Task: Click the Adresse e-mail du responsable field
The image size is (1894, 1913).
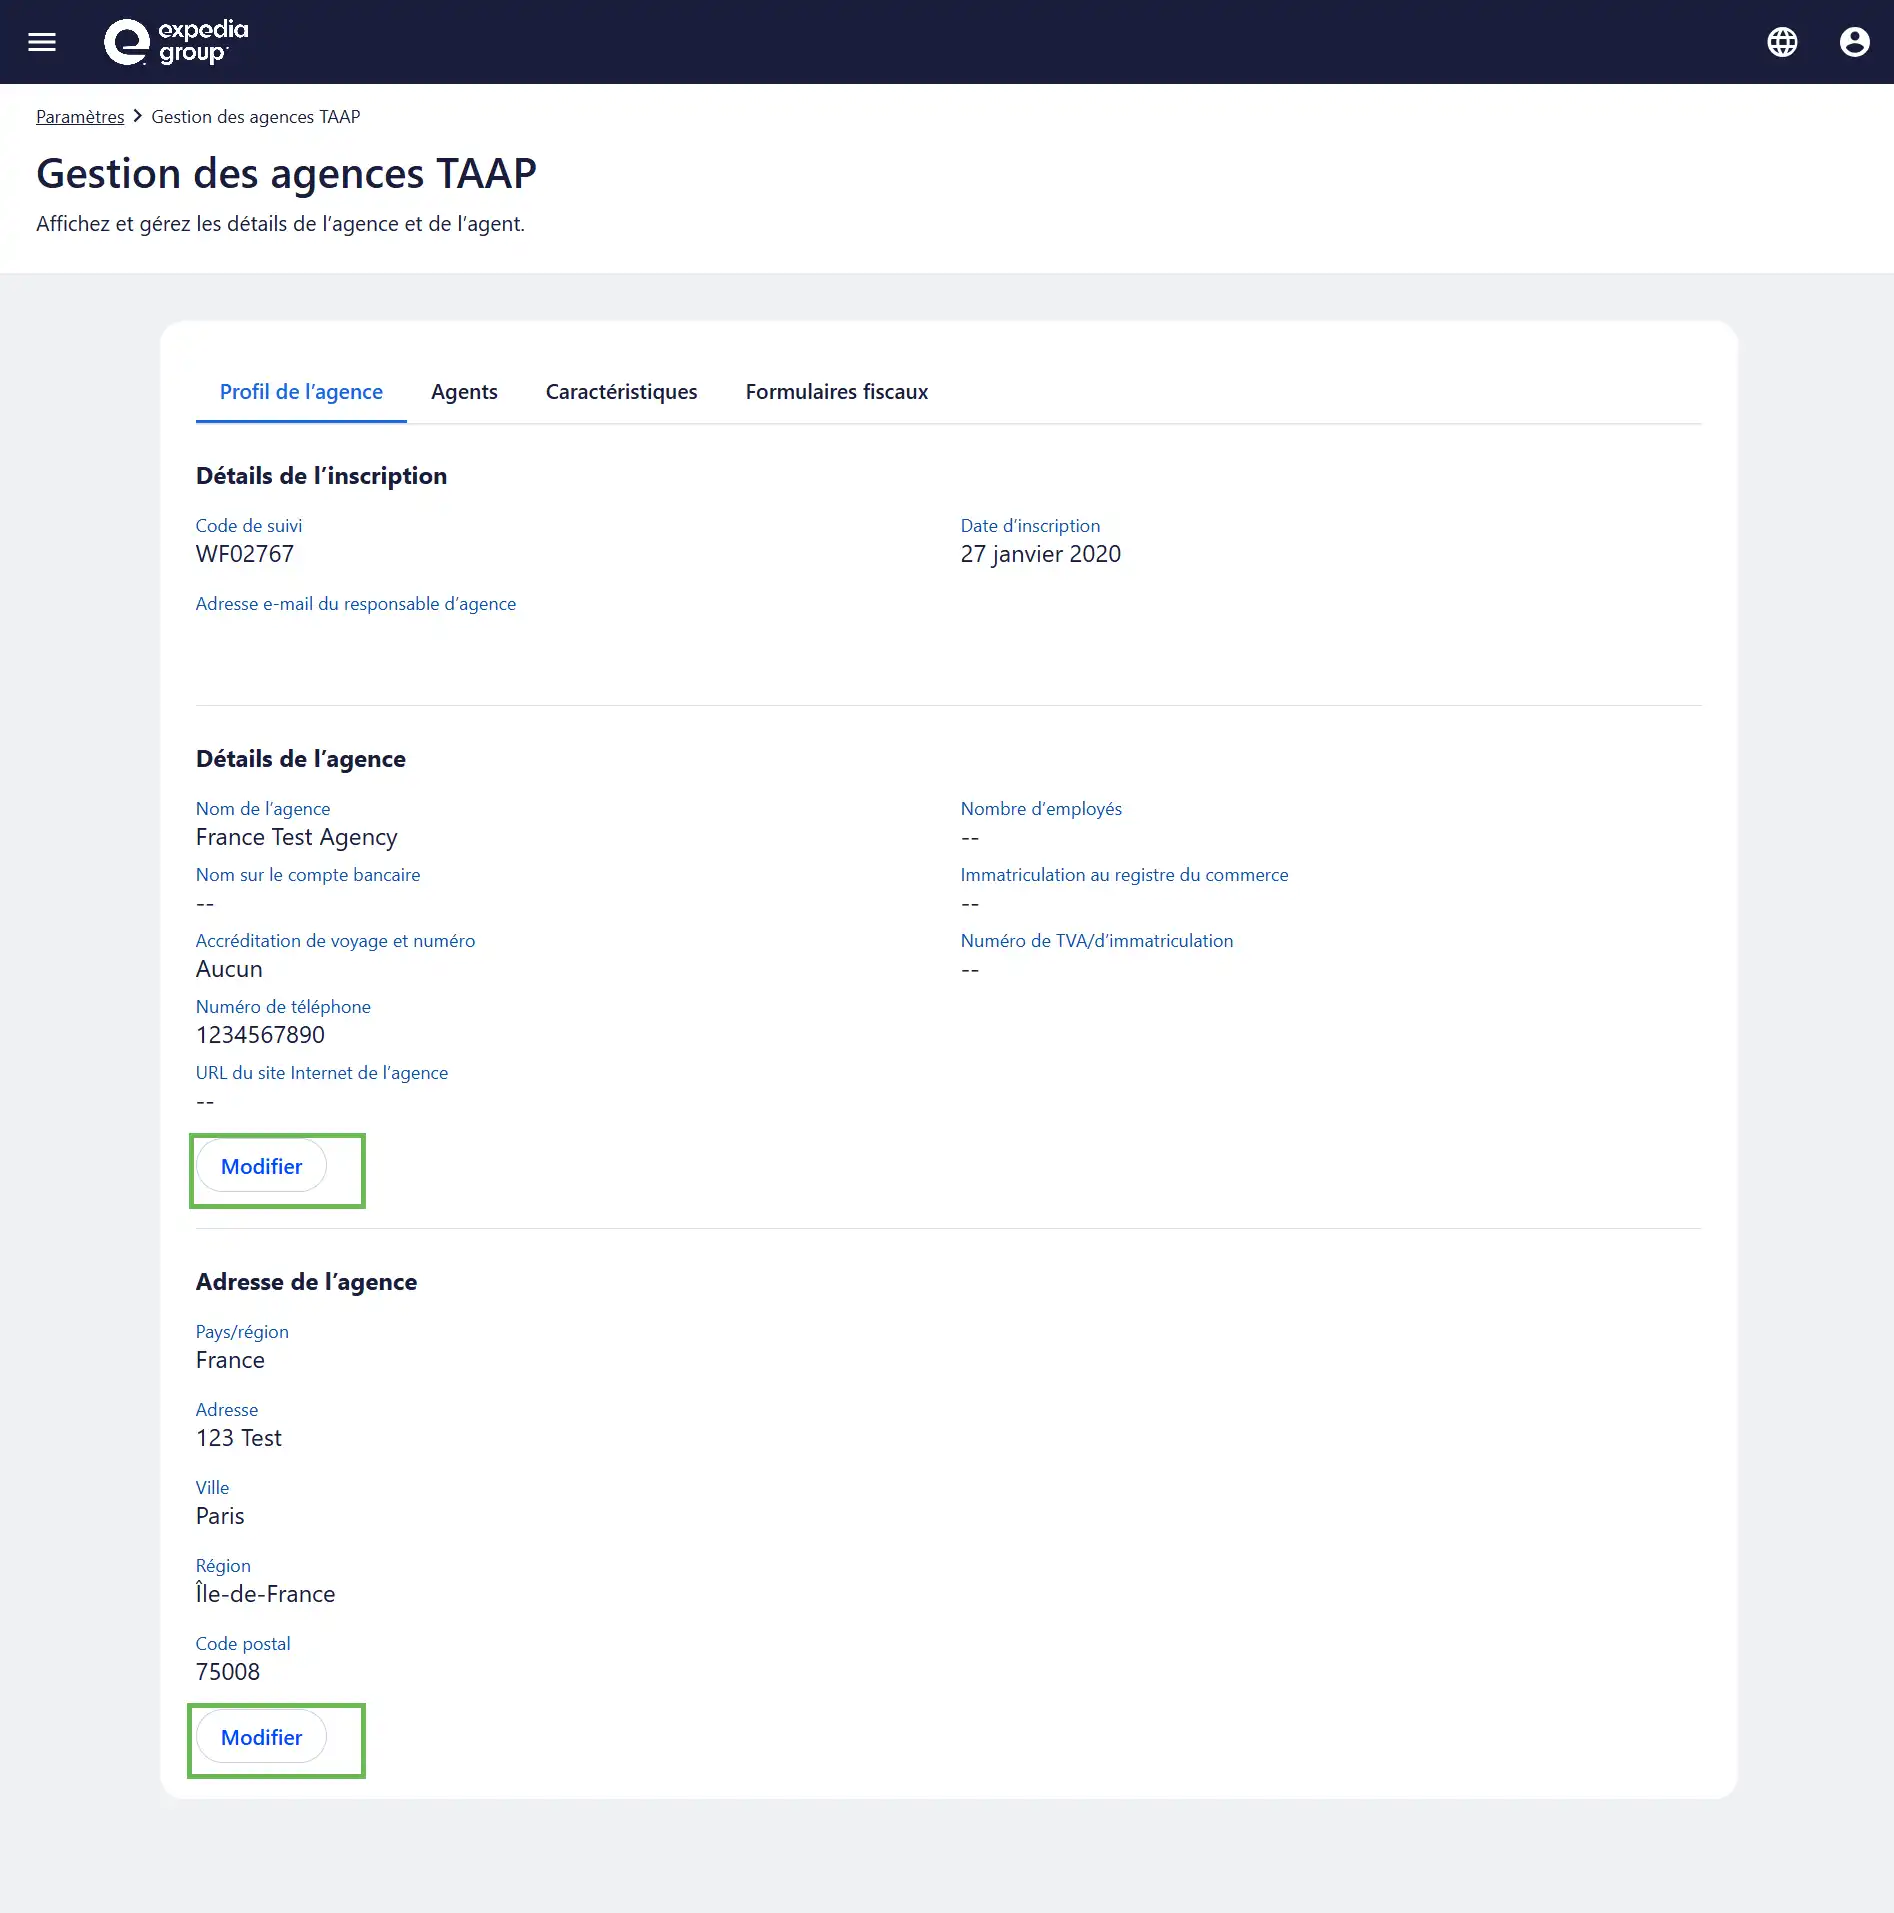Action: pyautogui.click(x=356, y=603)
